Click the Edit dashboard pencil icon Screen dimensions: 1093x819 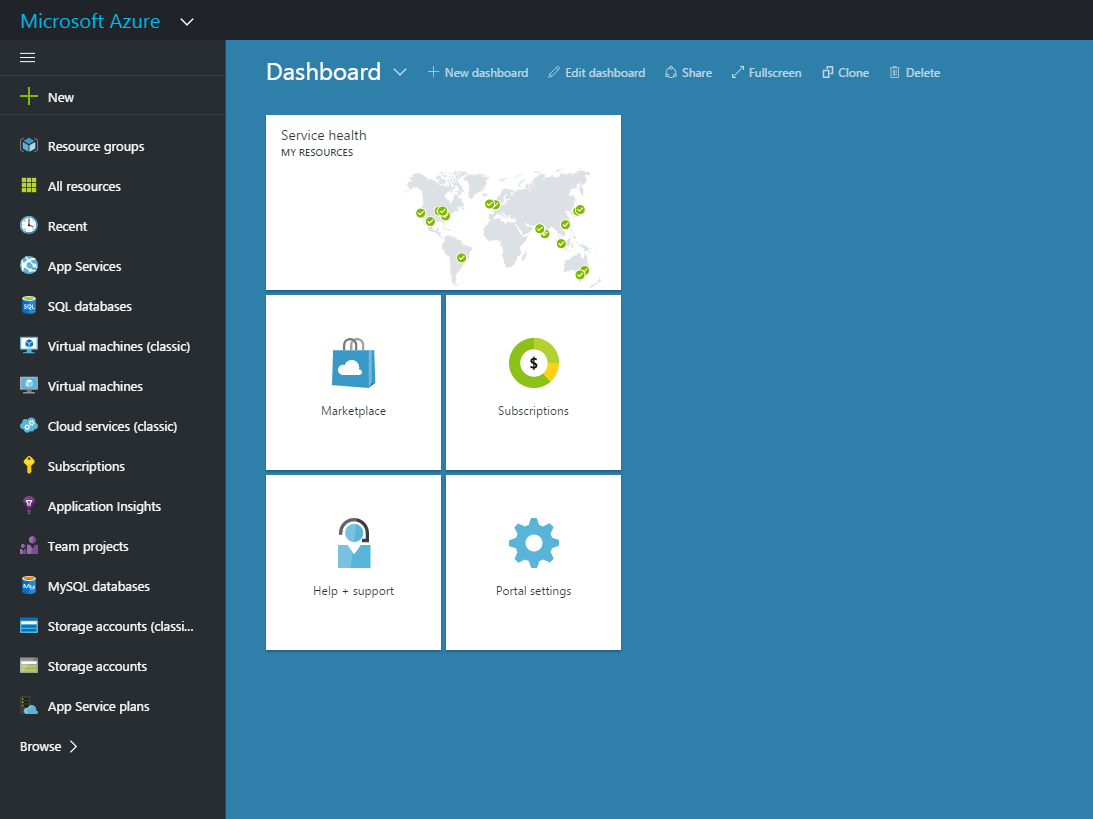(553, 72)
